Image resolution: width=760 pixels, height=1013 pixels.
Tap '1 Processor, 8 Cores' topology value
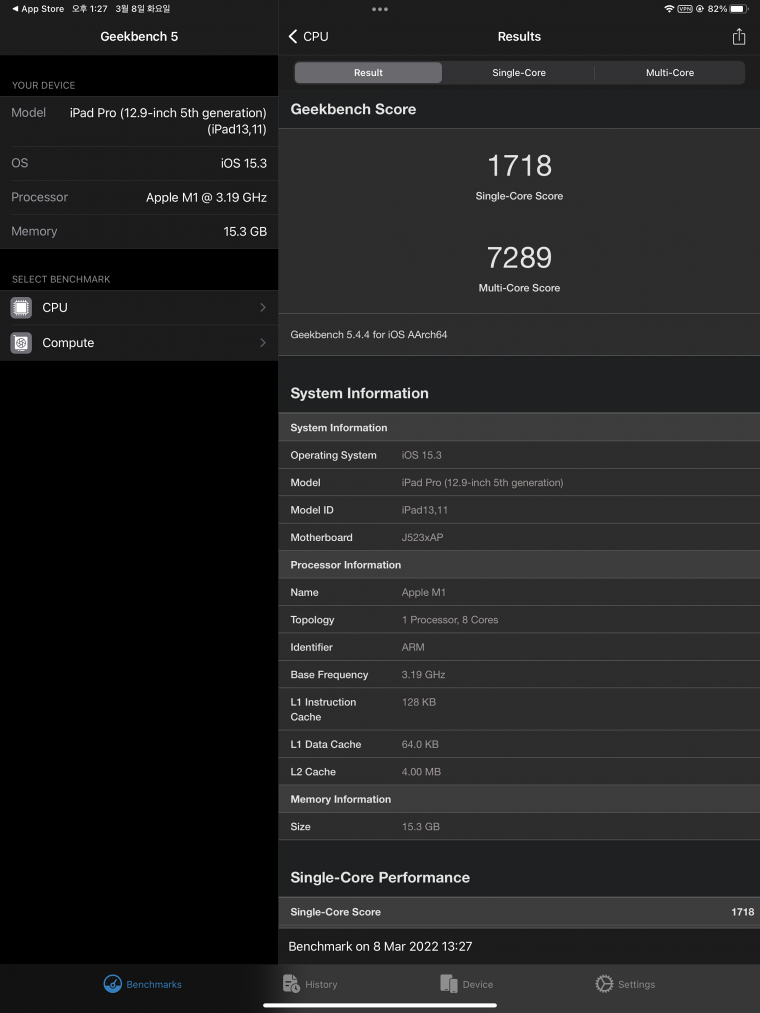450,620
